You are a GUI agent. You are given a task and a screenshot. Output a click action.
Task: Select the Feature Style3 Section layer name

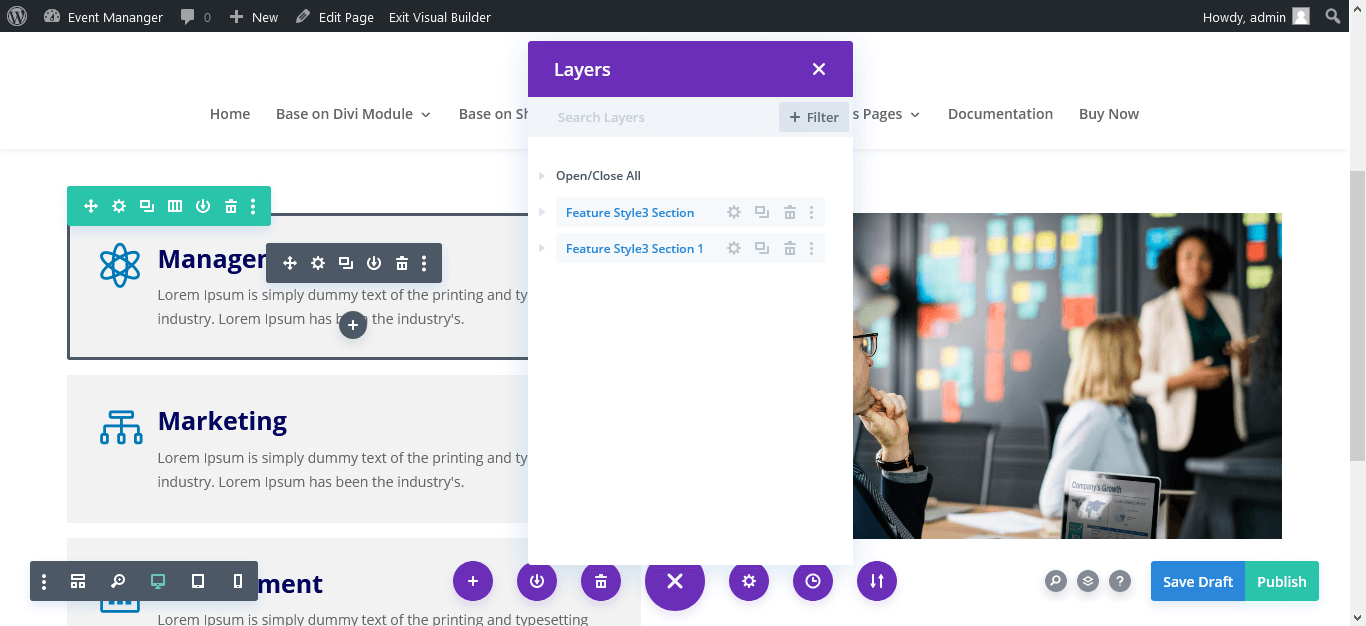click(x=630, y=213)
